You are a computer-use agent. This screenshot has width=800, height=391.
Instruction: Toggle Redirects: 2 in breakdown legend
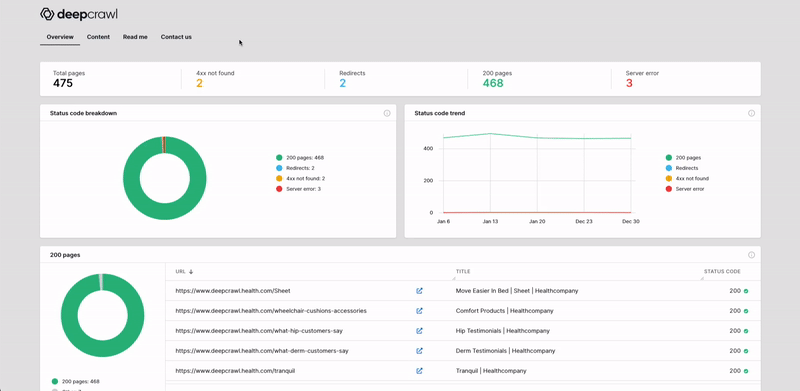pyautogui.click(x=295, y=168)
